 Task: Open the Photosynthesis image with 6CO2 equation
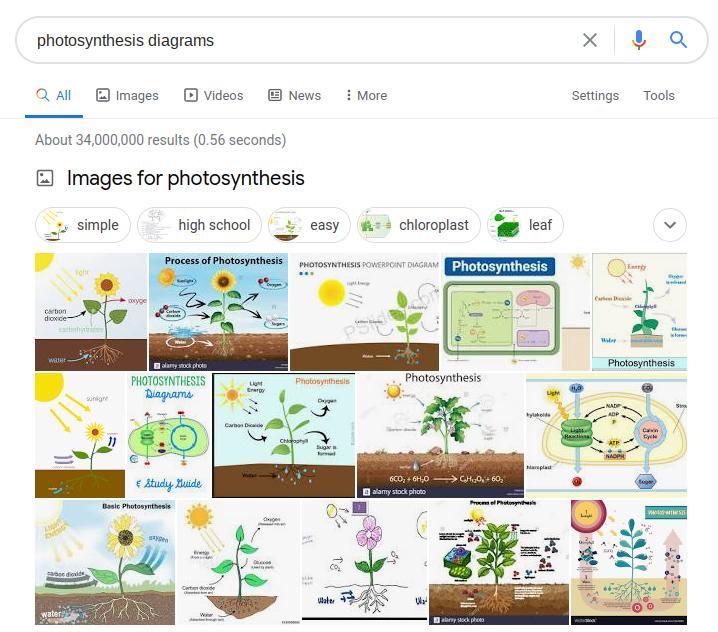[x=441, y=435]
